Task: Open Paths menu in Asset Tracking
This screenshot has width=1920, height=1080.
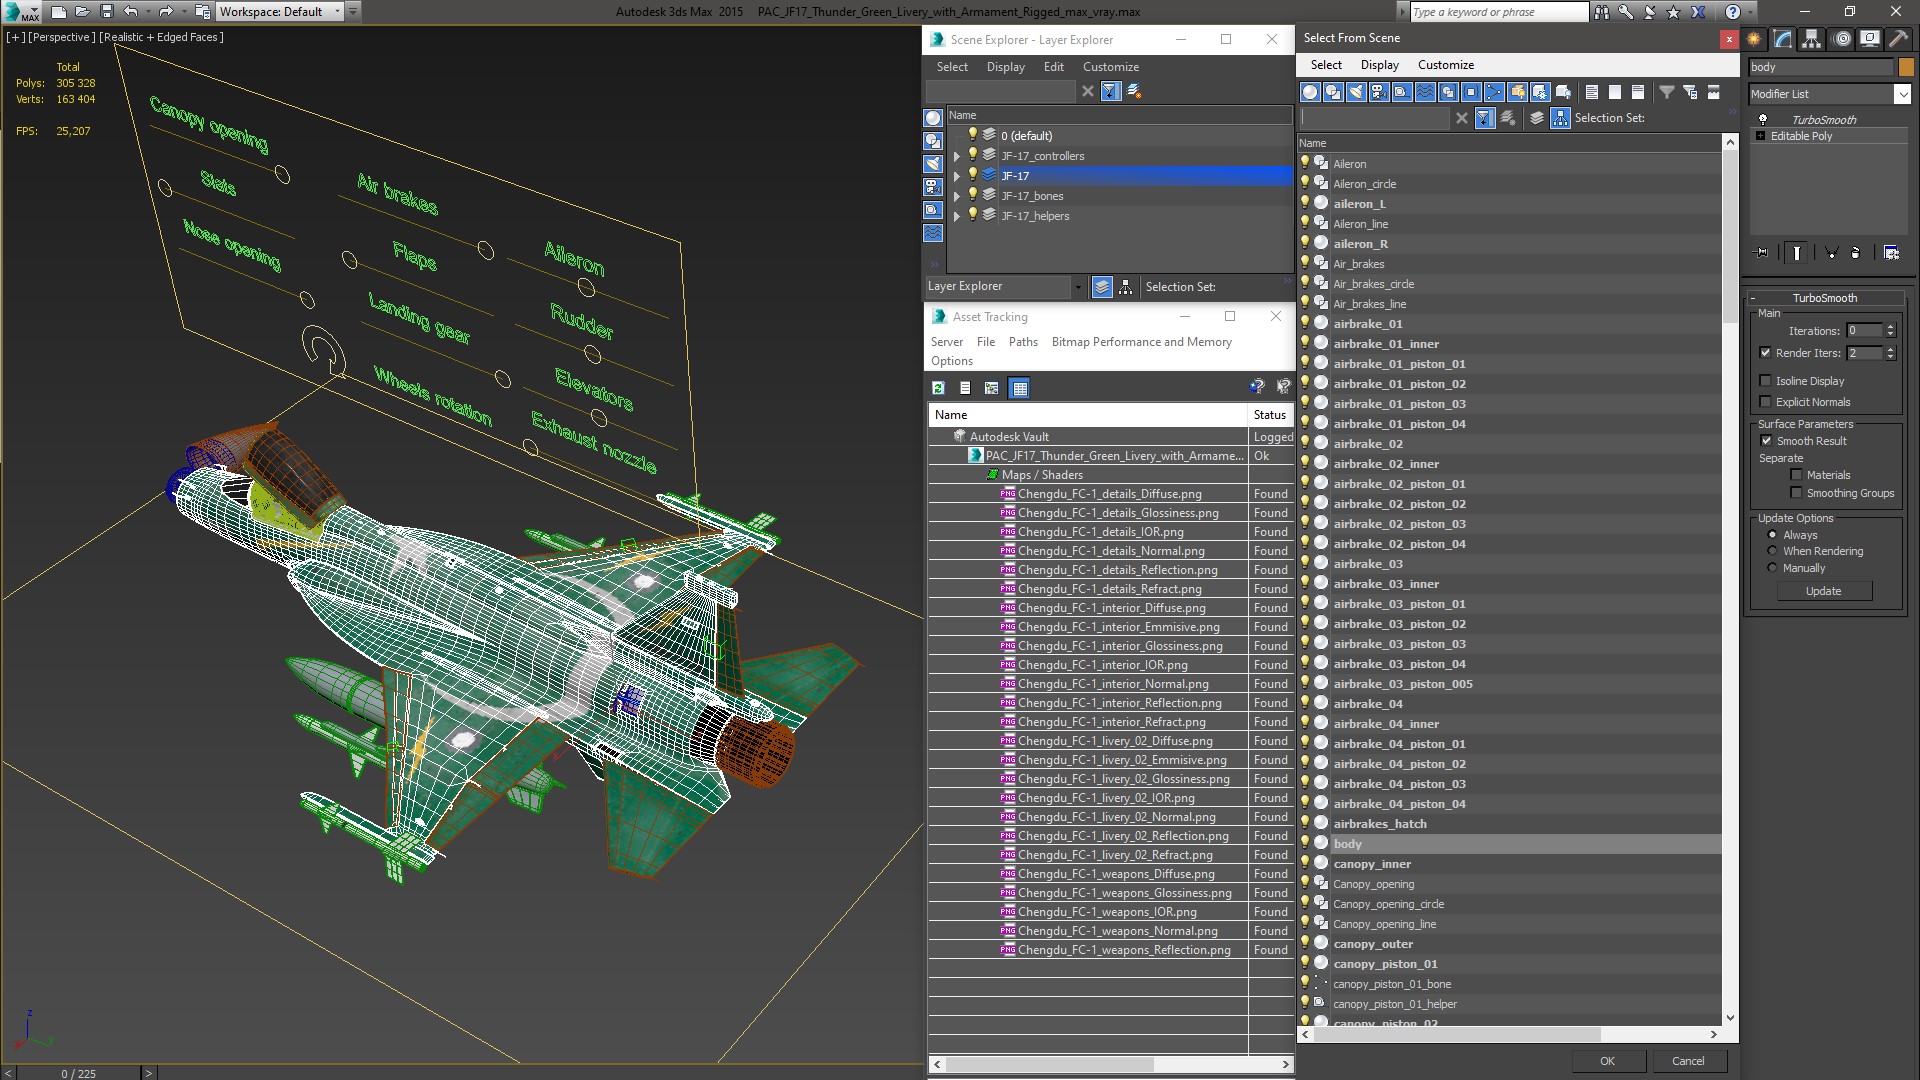Action: point(1023,342)
